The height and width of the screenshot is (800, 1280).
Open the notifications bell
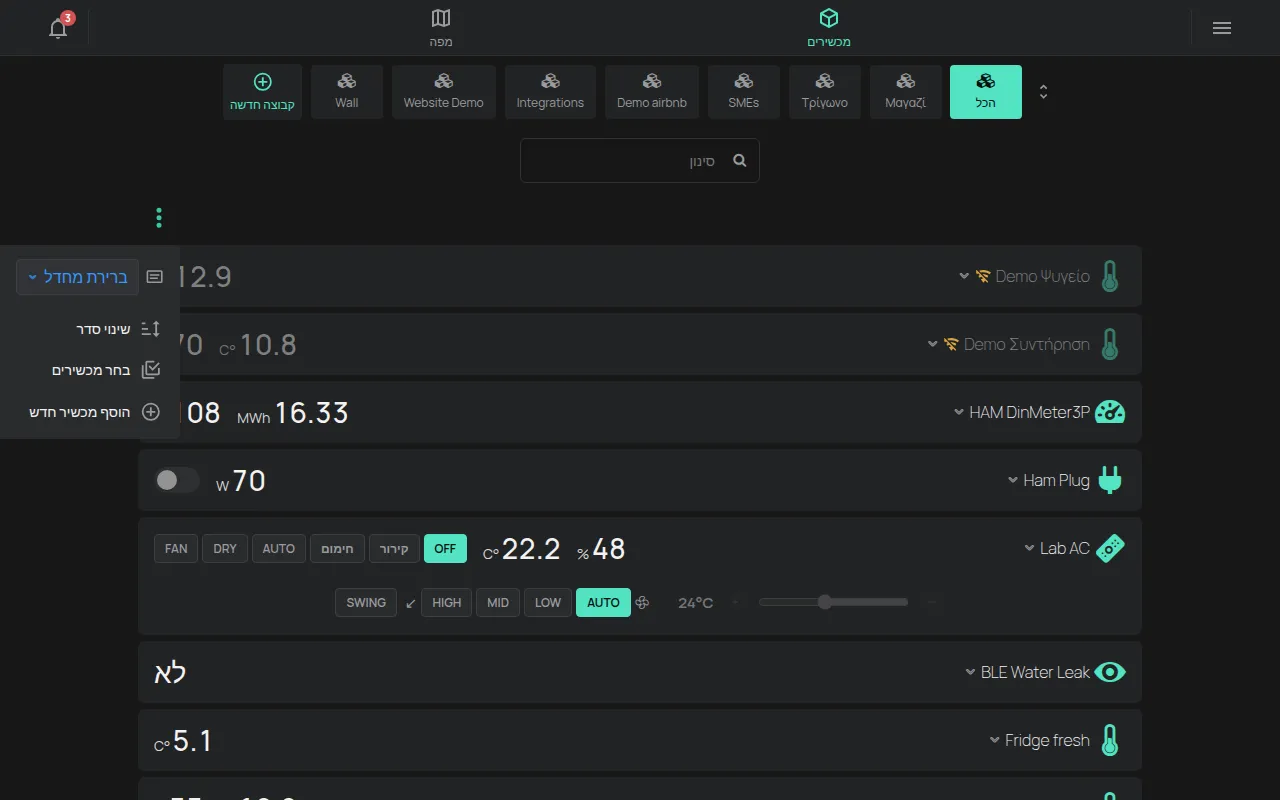tap(58, 28)
